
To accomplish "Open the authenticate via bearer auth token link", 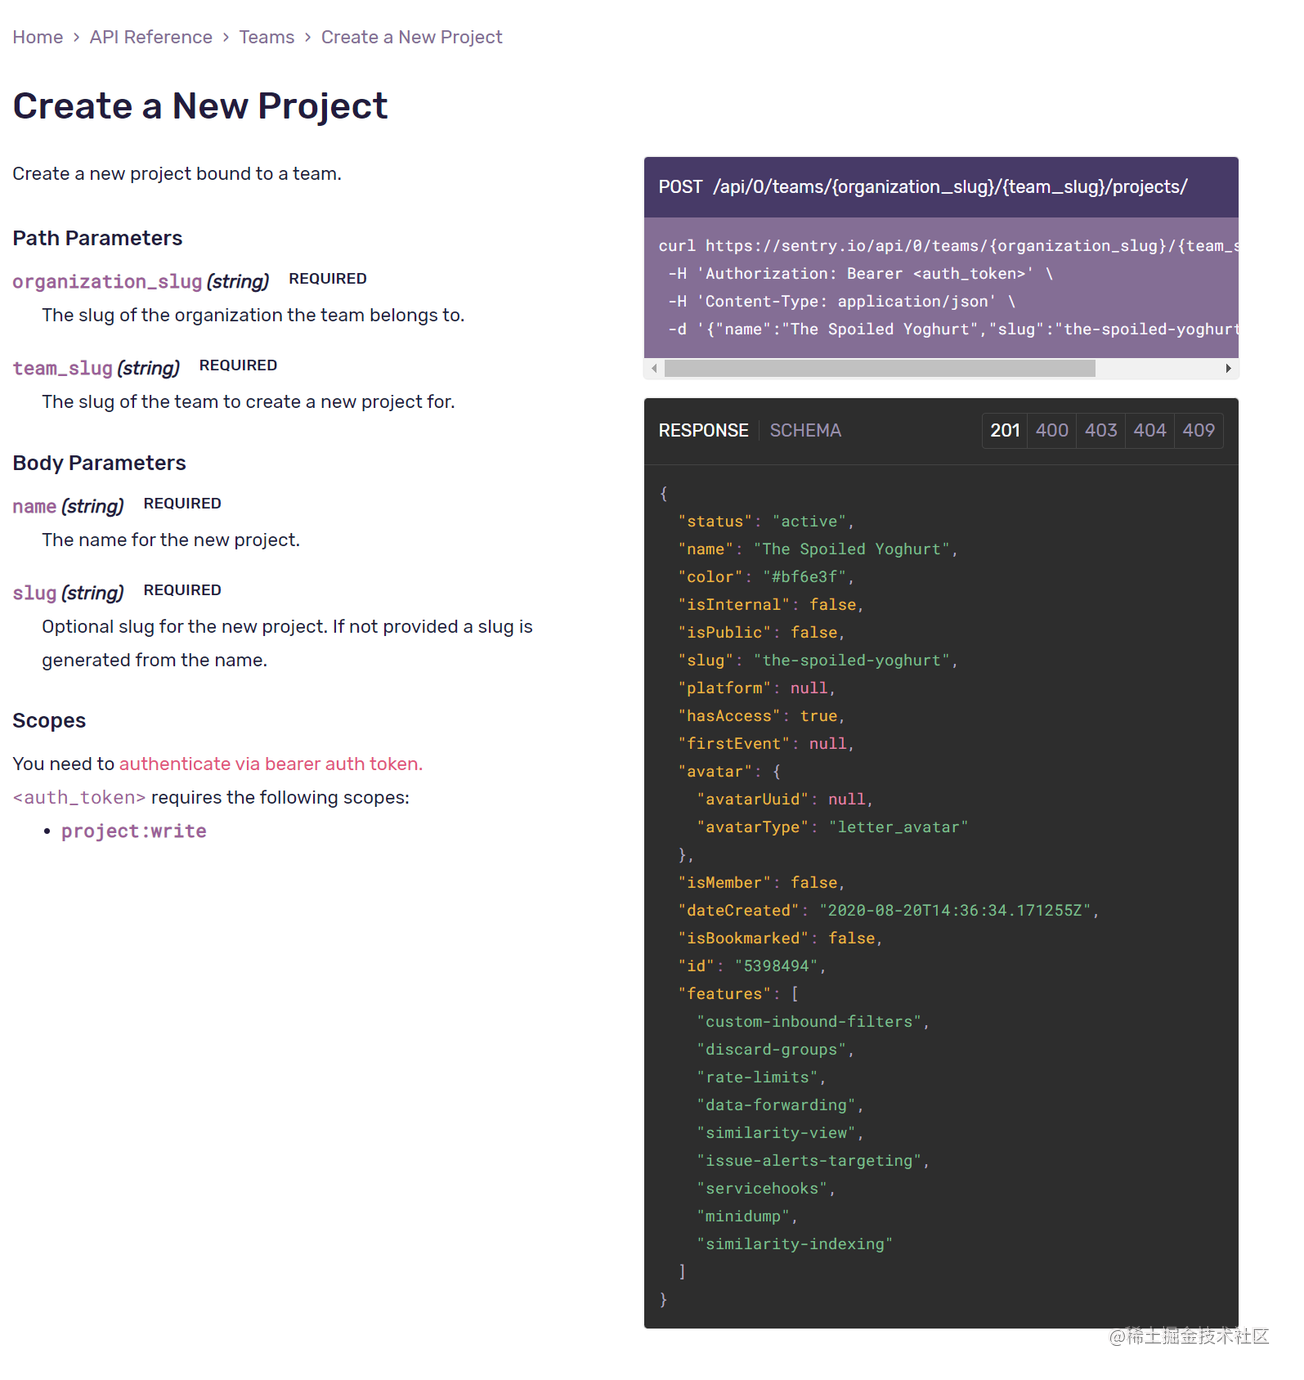I will pos(271,764).
